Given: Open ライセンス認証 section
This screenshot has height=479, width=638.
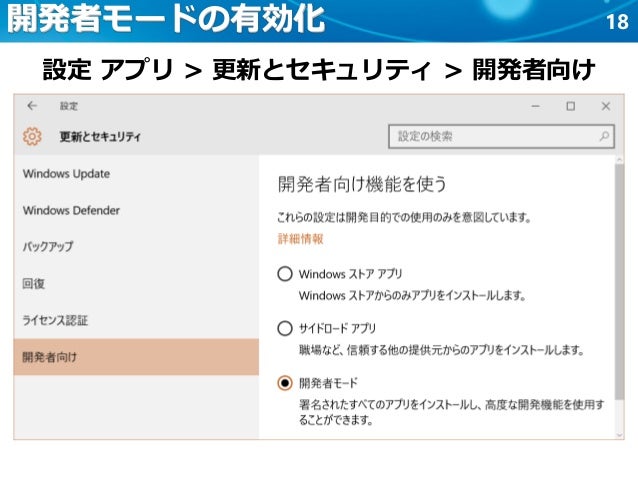Looking at the screenshot, I should coord(136,320).
